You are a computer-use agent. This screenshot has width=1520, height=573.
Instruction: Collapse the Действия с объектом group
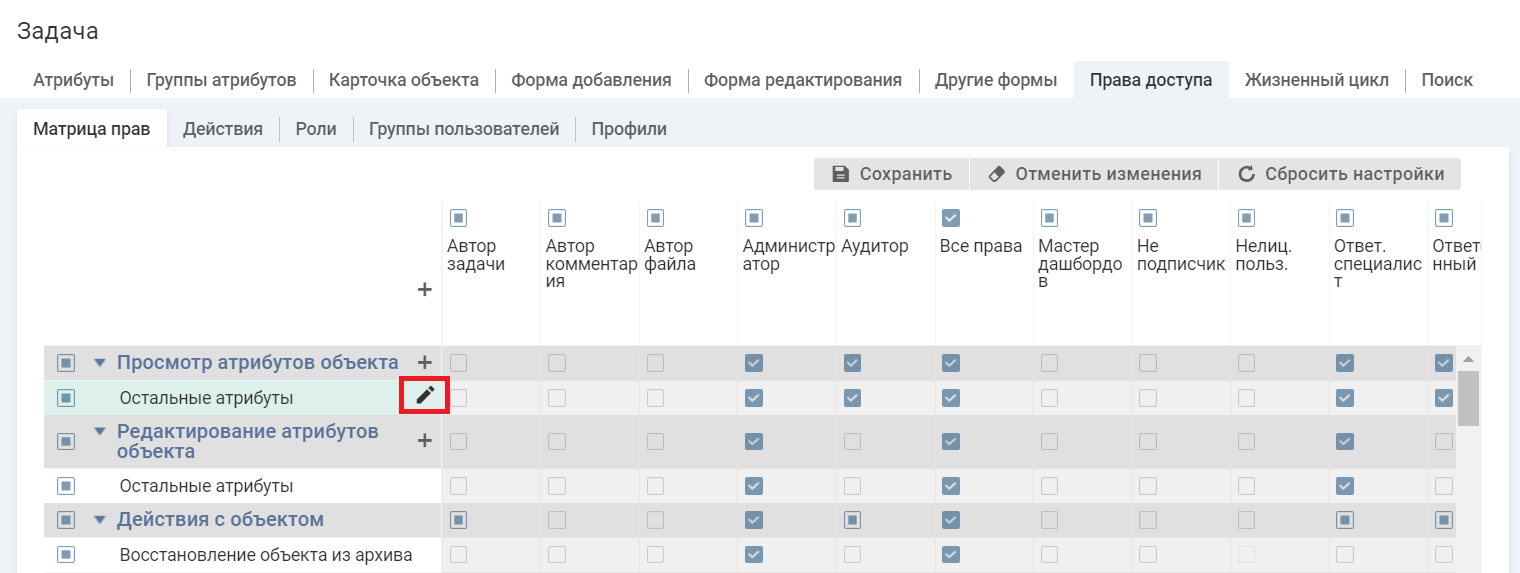pyautogui.click(x=99, y=520)
